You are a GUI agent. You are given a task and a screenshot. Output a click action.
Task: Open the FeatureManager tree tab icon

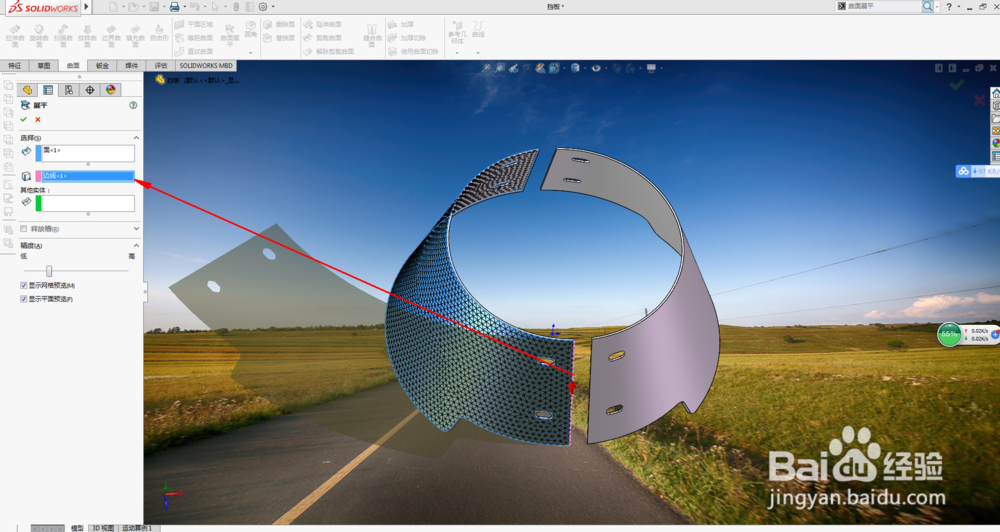pyautogui.click(x=27, y=90)
